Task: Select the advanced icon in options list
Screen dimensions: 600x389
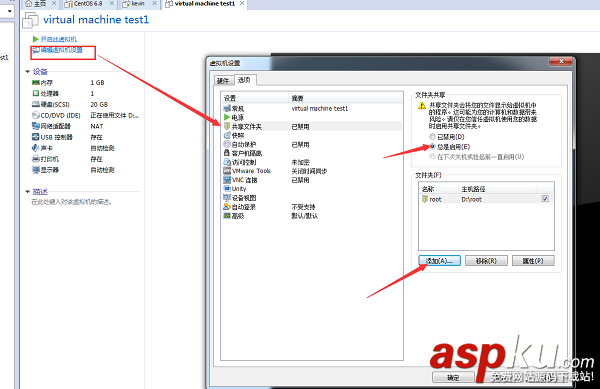Action: pyautogui.click(x=227, y=216)
